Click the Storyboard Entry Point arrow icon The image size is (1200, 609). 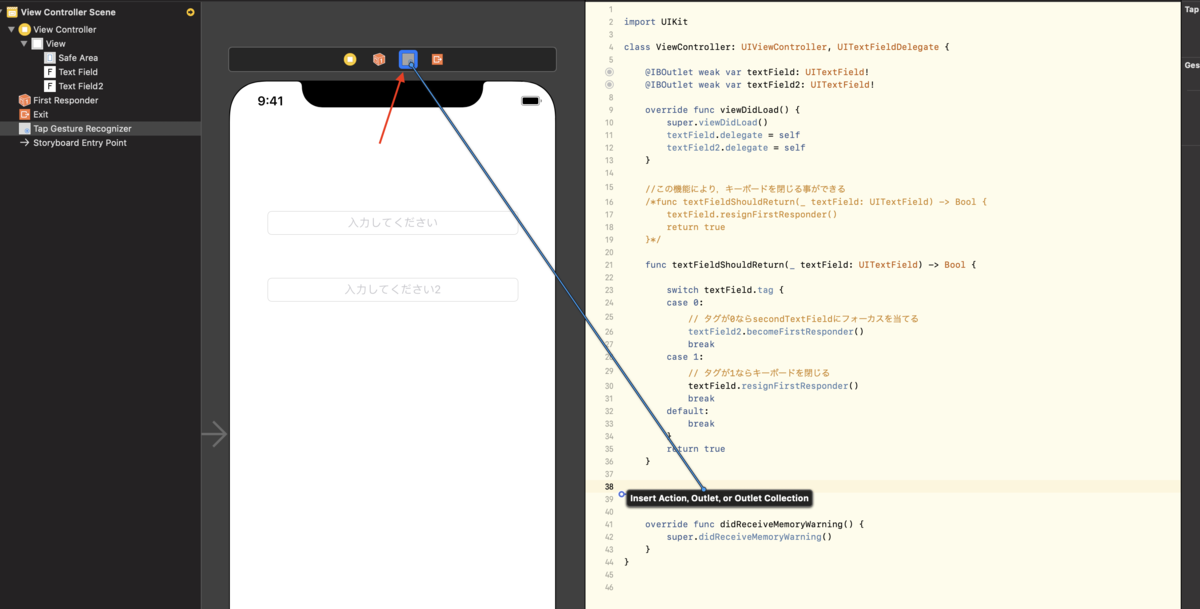(25, 142)
